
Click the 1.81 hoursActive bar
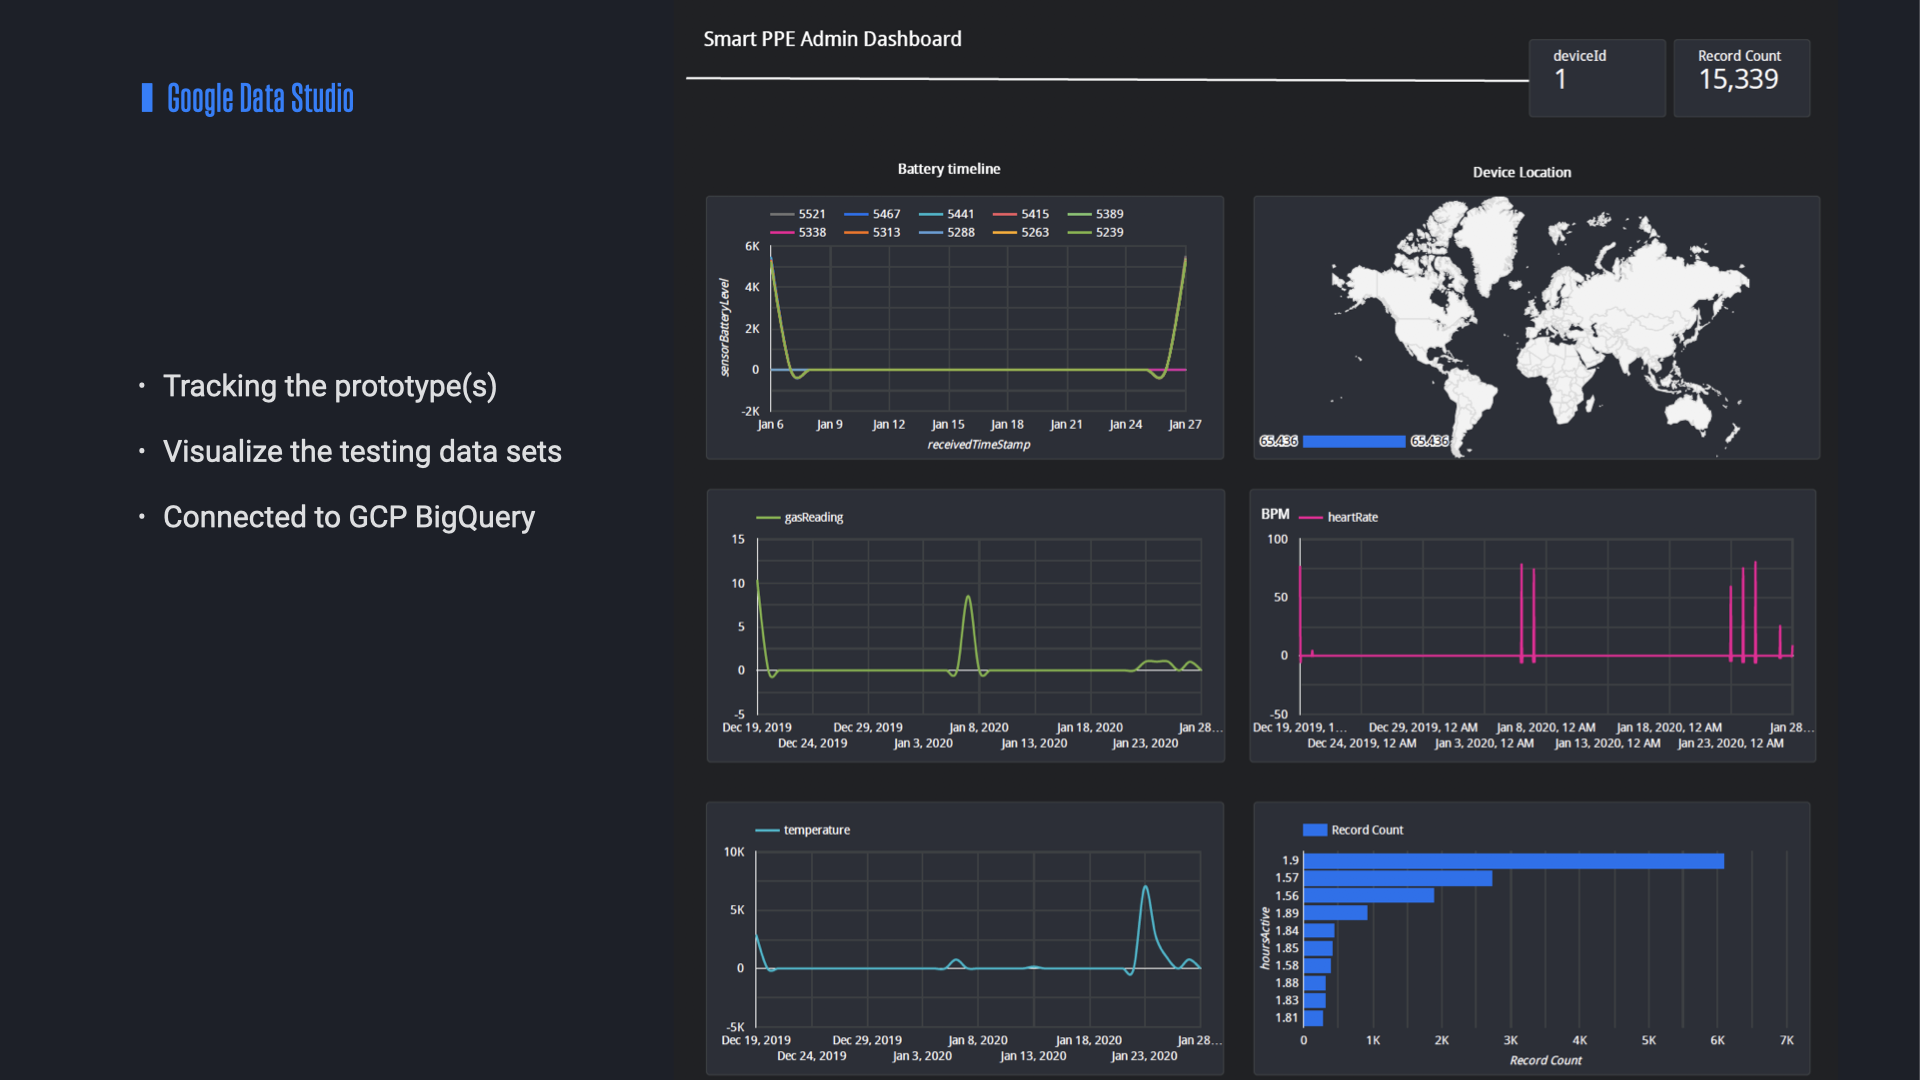coord(1313,1018)
